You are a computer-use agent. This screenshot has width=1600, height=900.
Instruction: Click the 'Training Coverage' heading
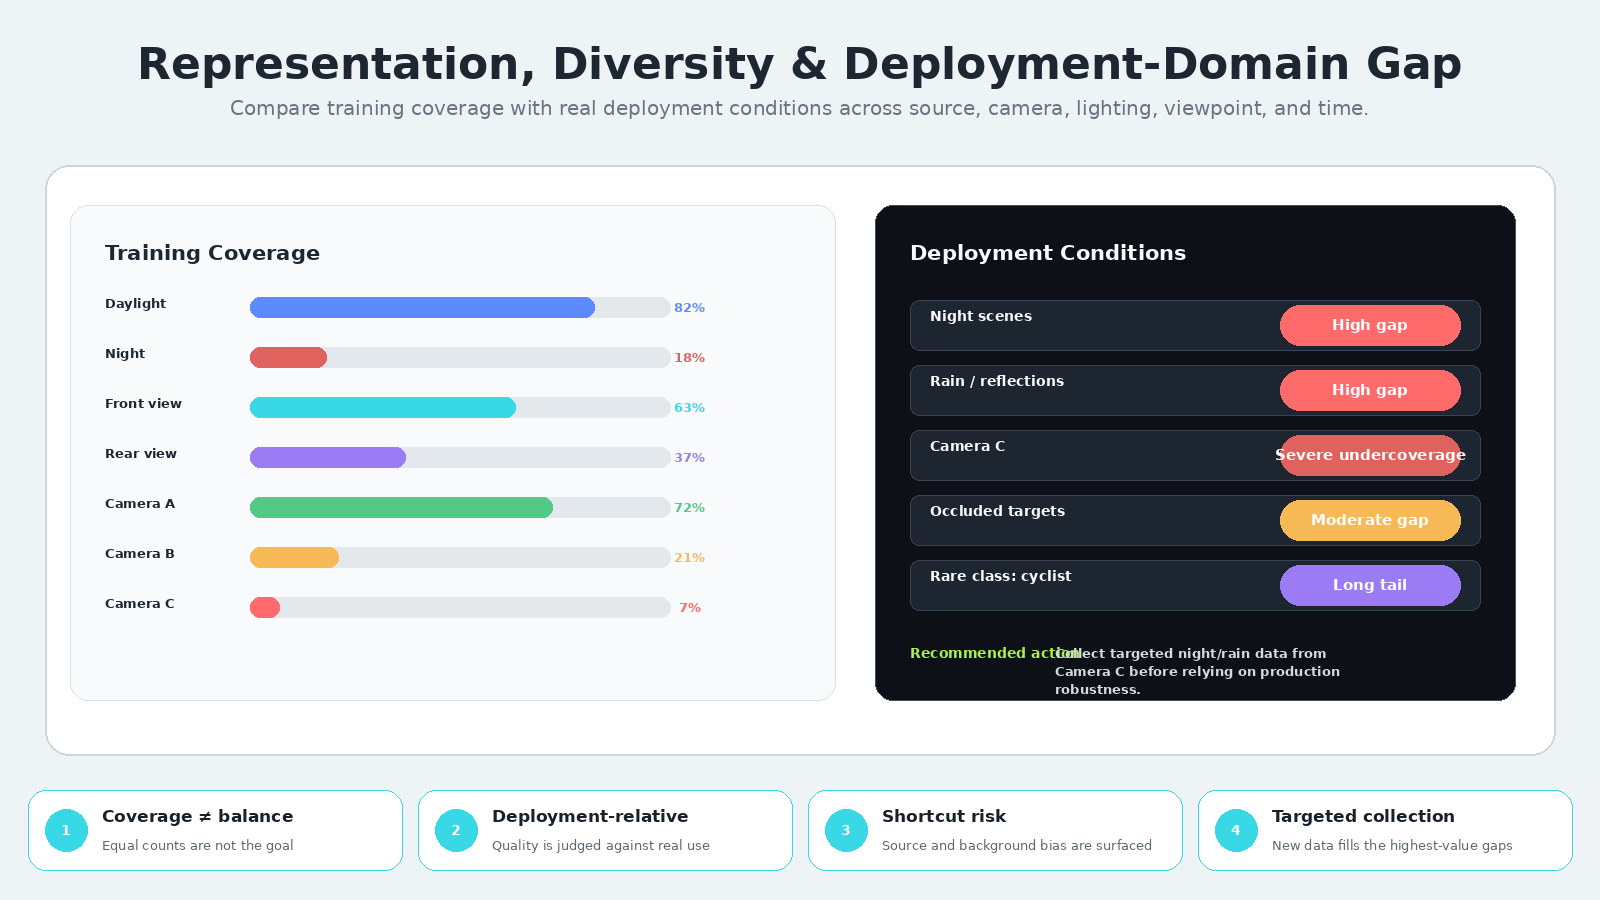213,253
